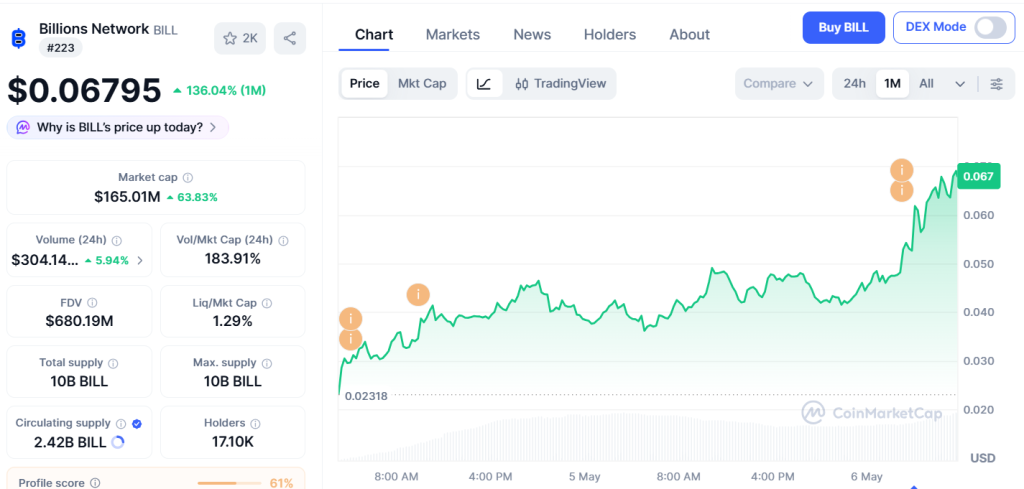The image size is (1024, 489).
Task: Open the Markets tab
Action: (x=453, y=35)
